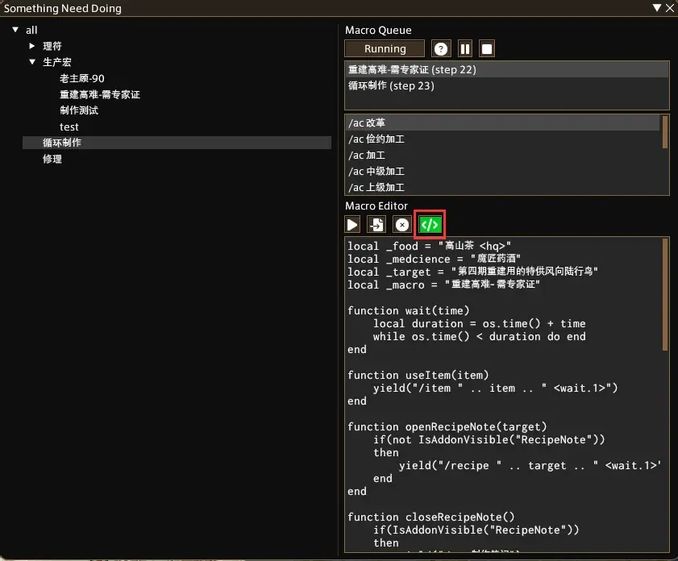Click the help question mark icon
Image resolution: width=678 pixels, height=561 pixels.
(441, 48)
